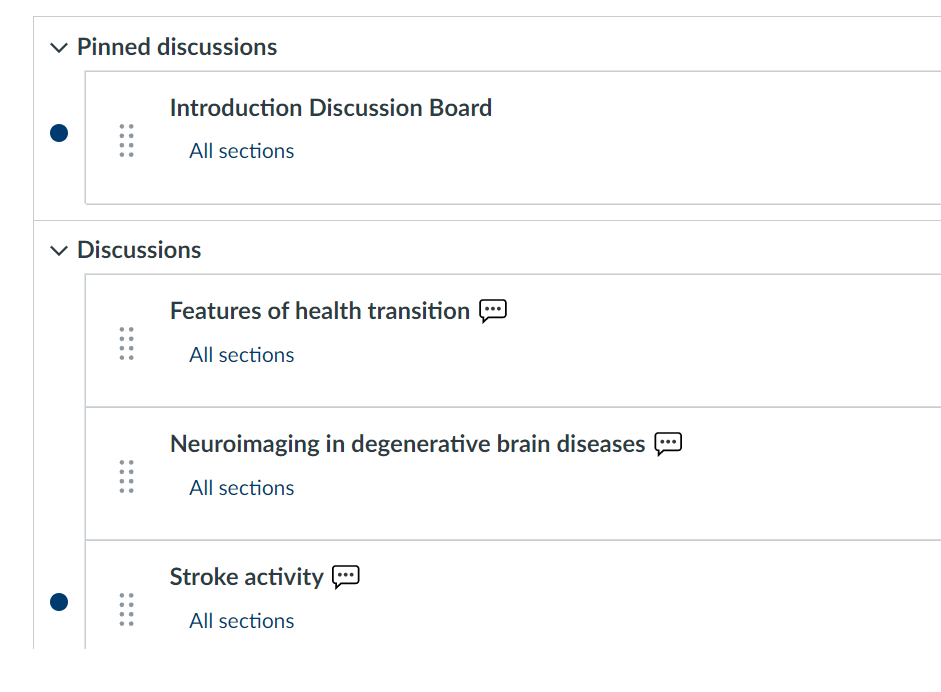Click All sections under Features of health transition
This screenshot has height=692, width=941.
[242, 355]
